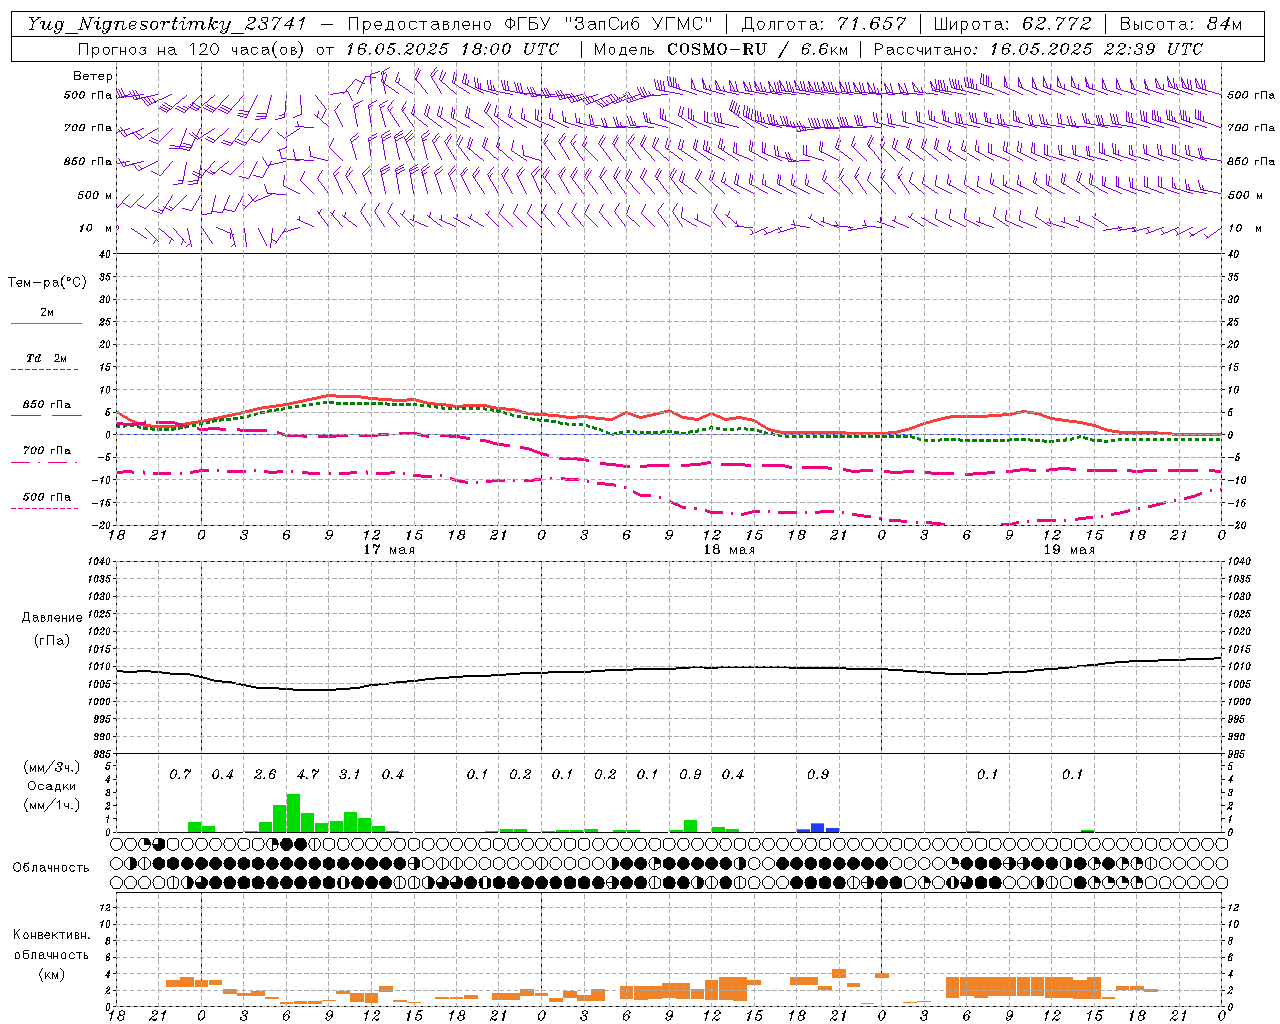Click the Давление pressure panel label
Image resolution: width=1280 pixels, height=1024 pixels.
pyautogui.click(x=52, y=618)
